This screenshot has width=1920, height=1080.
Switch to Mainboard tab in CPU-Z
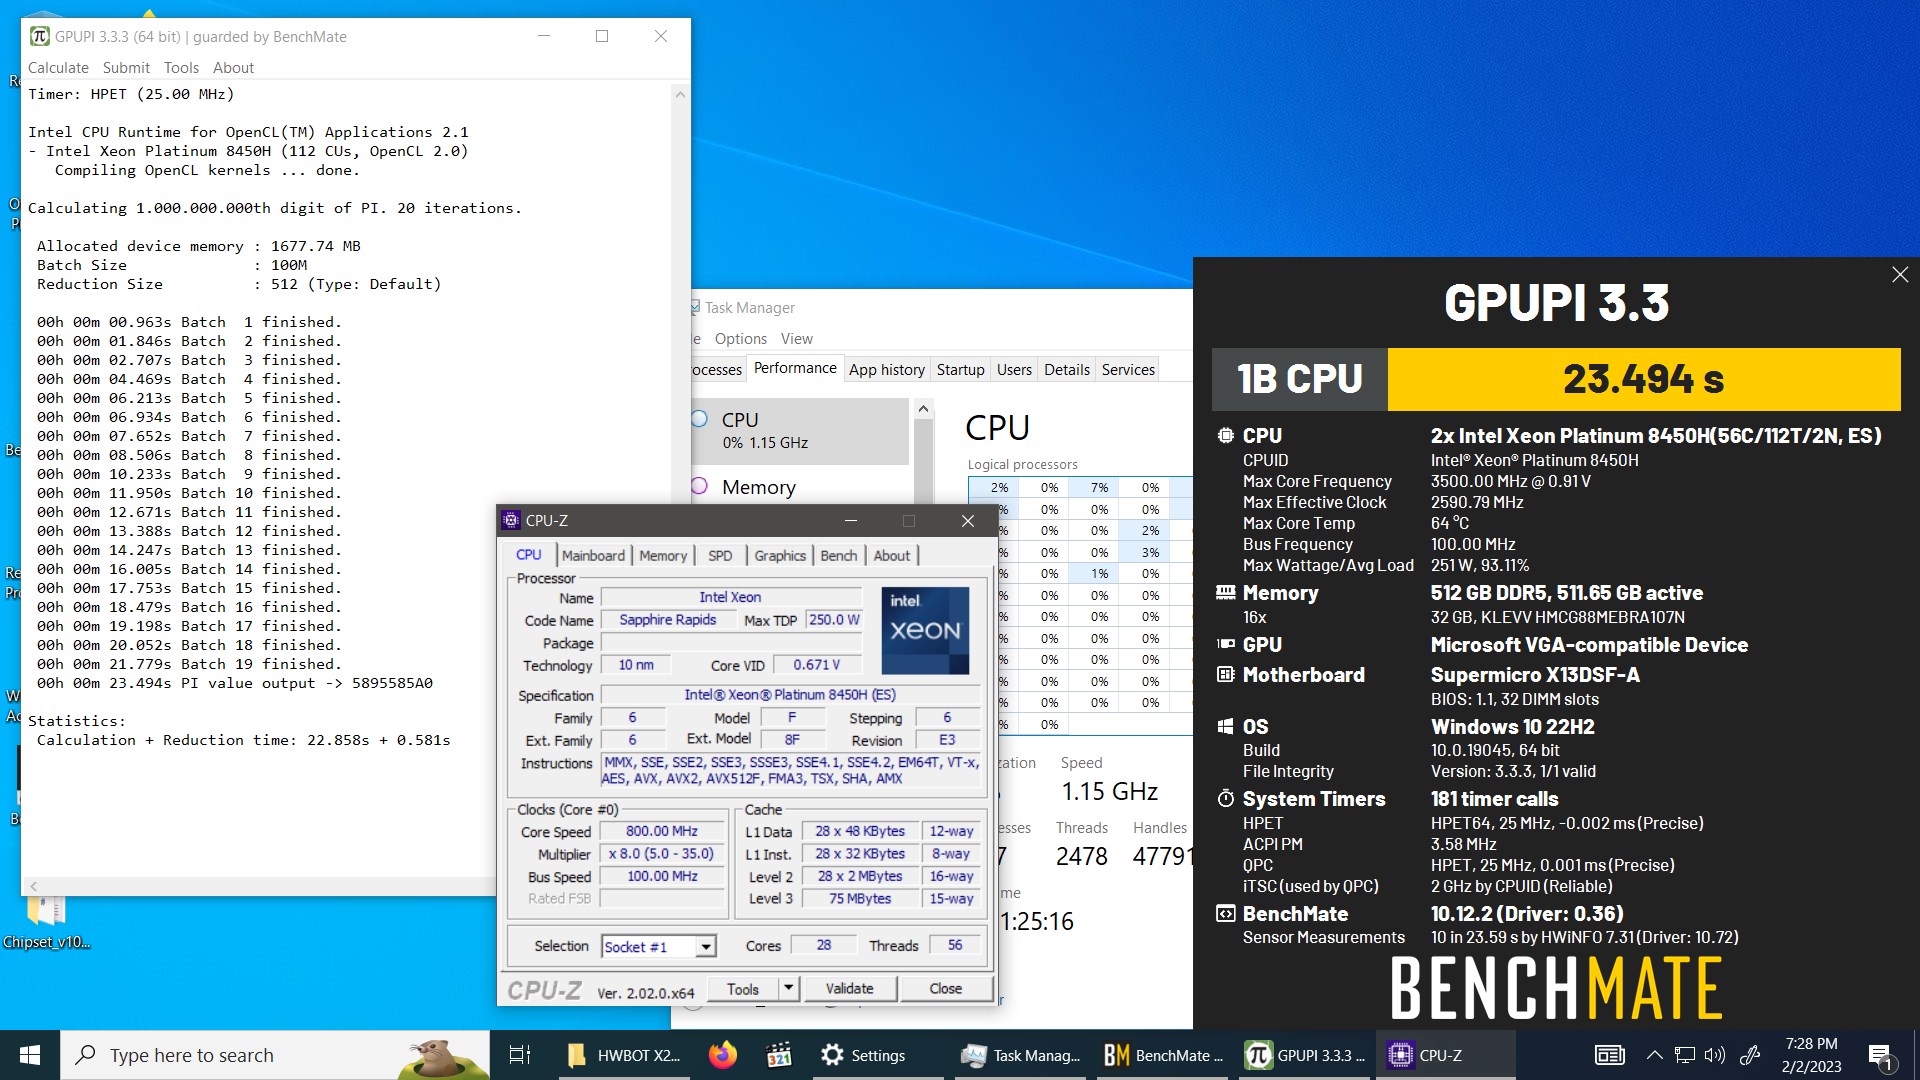pos(592,555)
